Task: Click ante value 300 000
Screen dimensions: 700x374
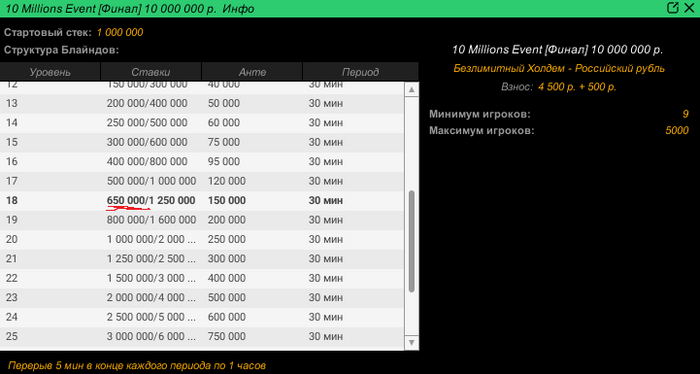Action: (x=226, y=259)
